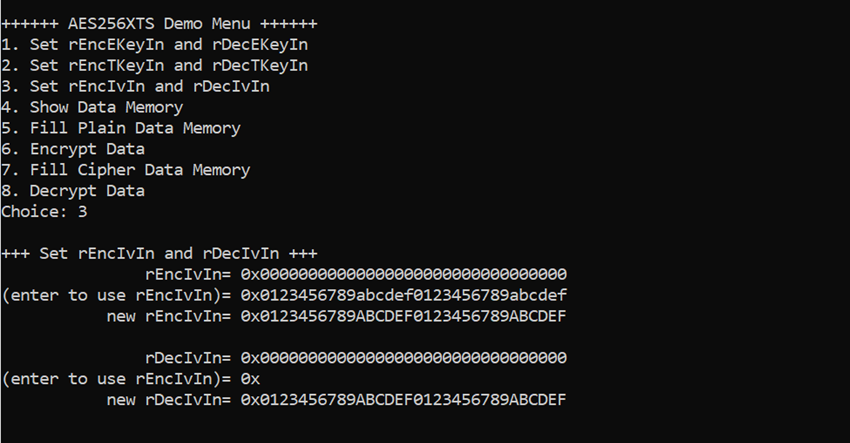Select menu entry 6 Encrypt Data
Image resolution: width=850 pixels, height=443 pixels.
(x=73, y=149)
